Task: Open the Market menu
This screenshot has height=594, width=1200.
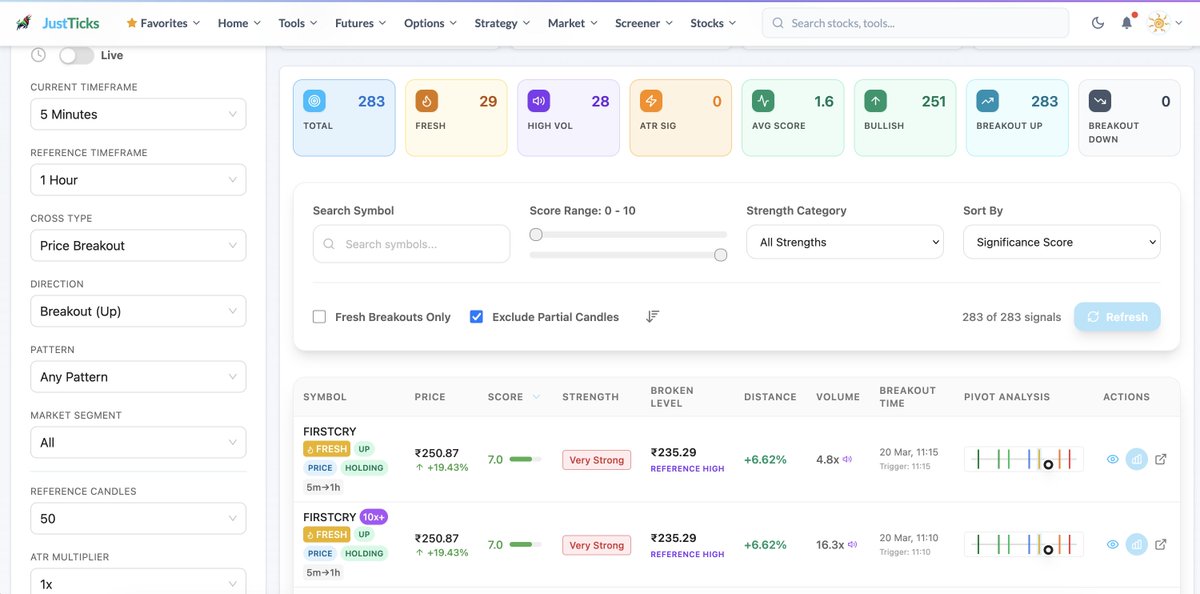Action: 573,23
